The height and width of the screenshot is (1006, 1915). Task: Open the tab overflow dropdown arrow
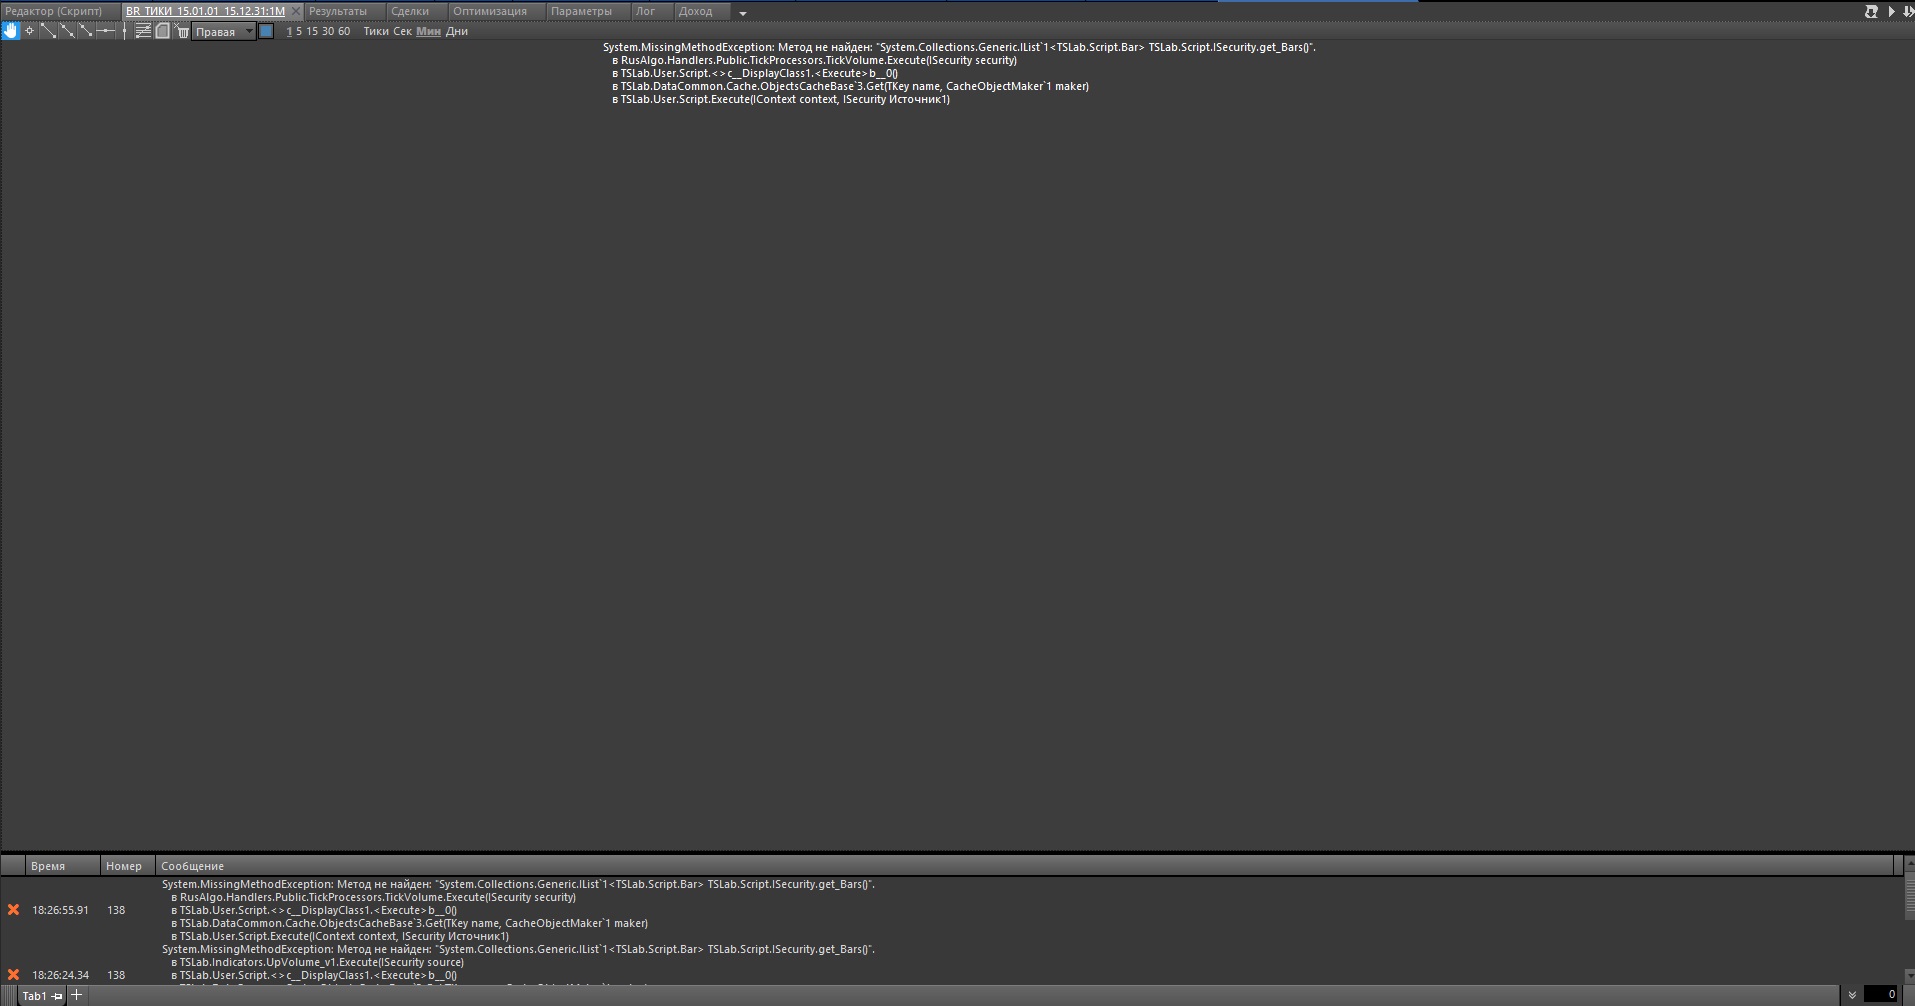tap(743, 13)
